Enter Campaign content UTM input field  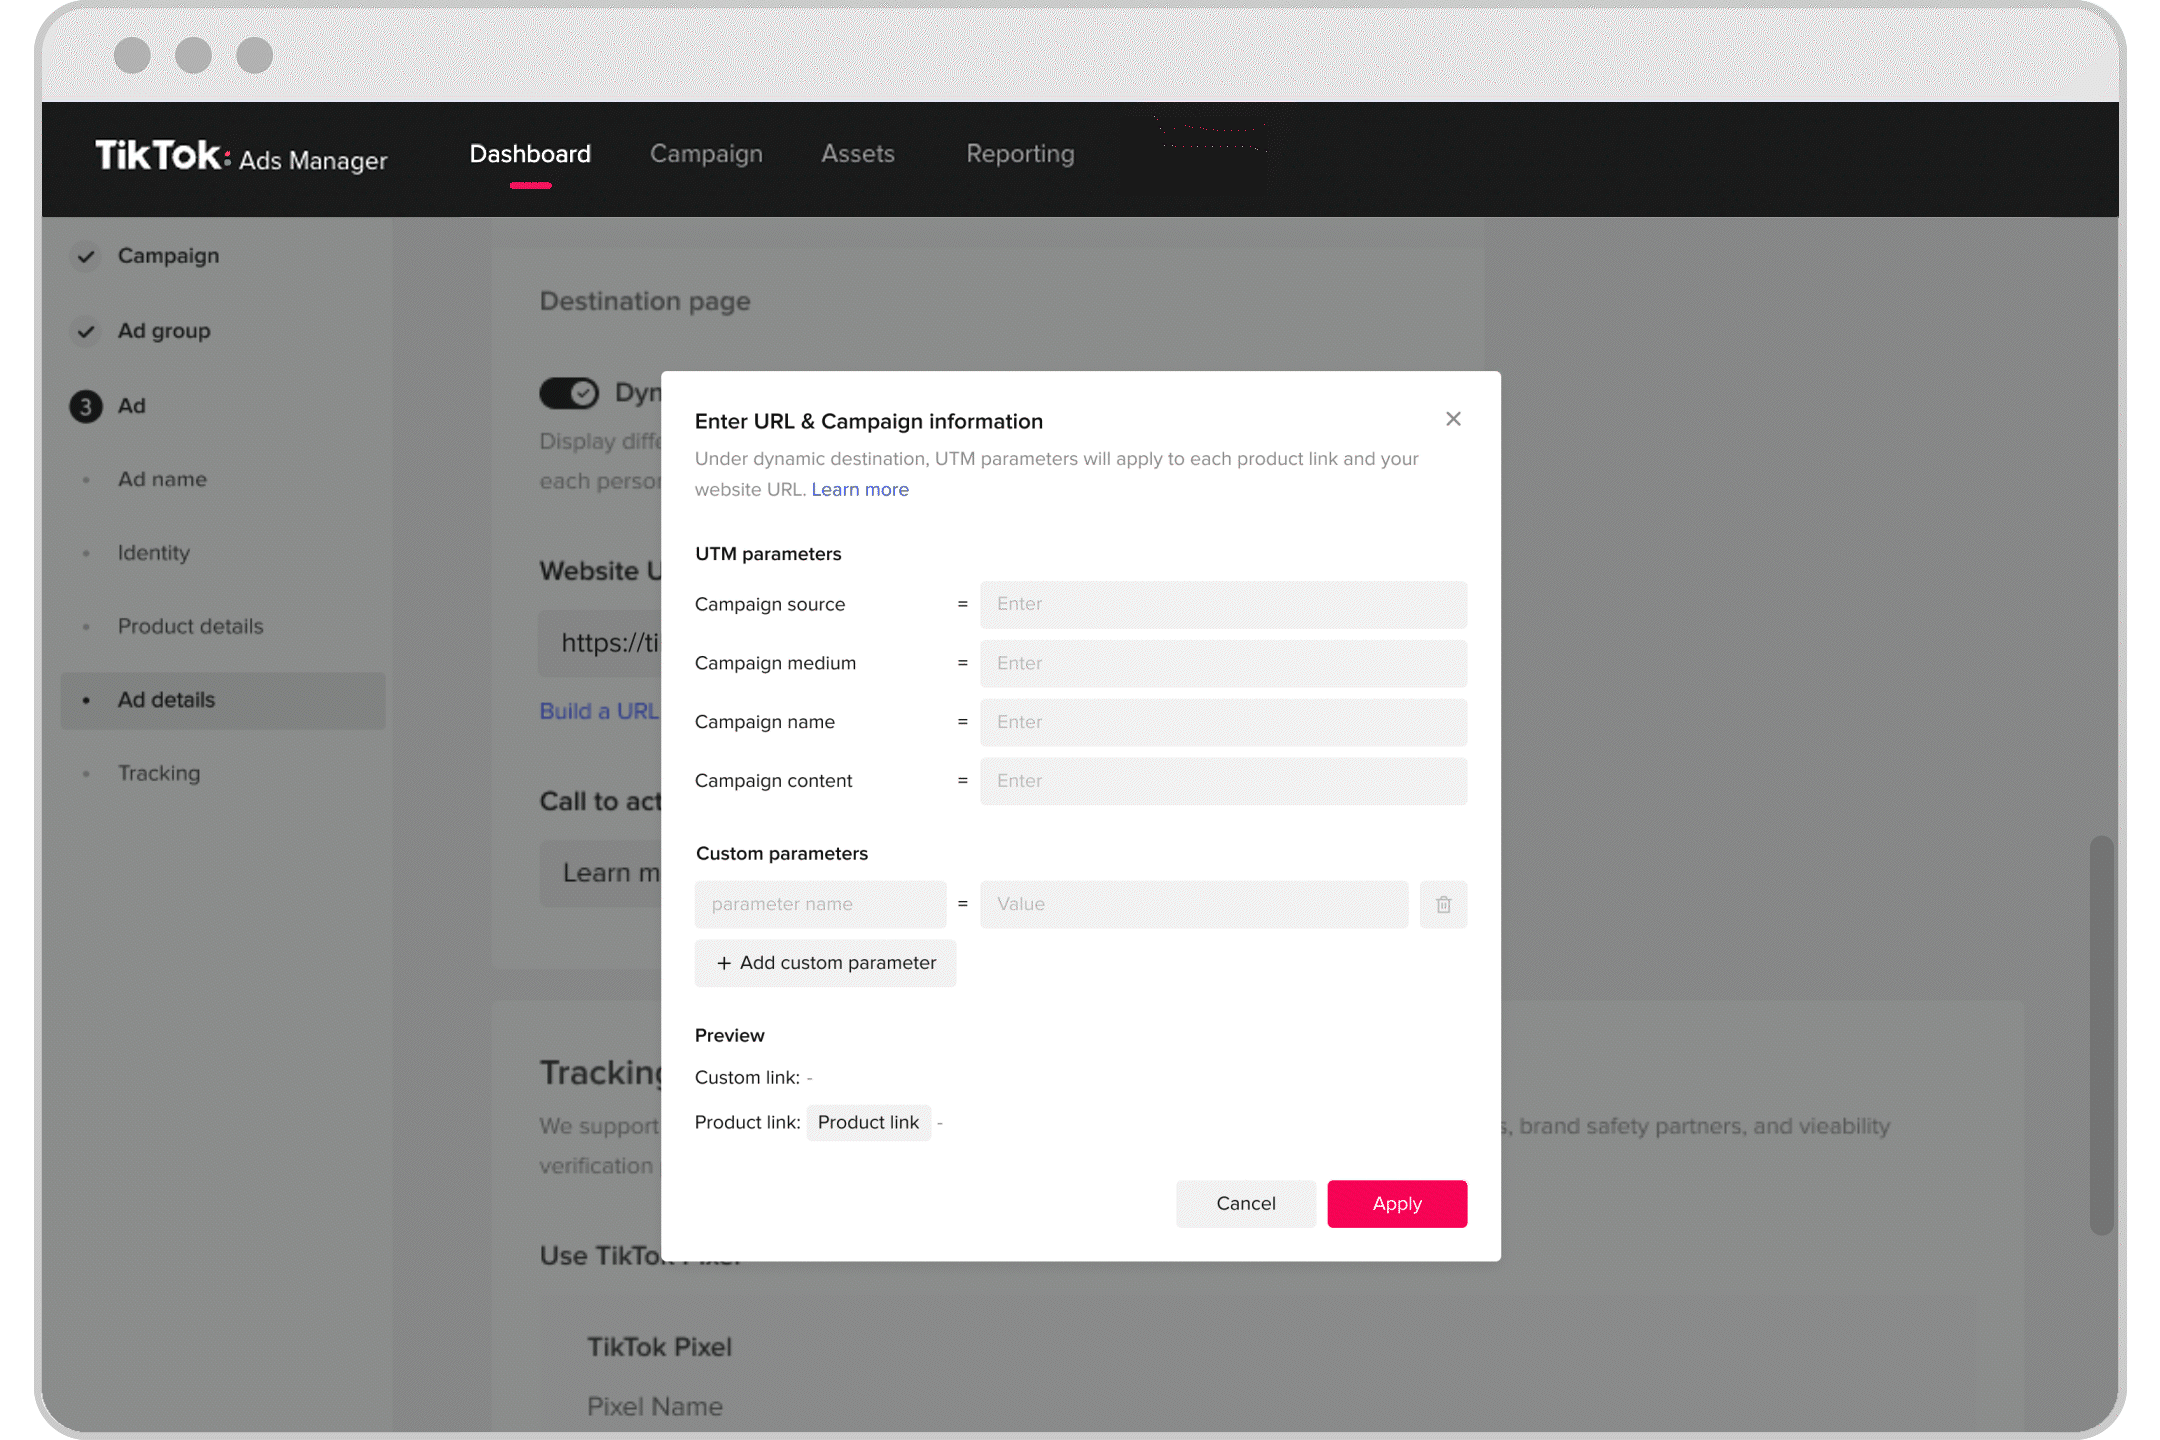pyautogui.click(x=1223, y=781)
